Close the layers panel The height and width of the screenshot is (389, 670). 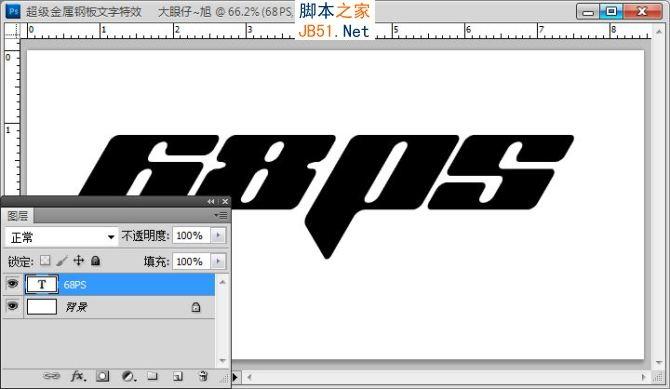coord(225,201)
